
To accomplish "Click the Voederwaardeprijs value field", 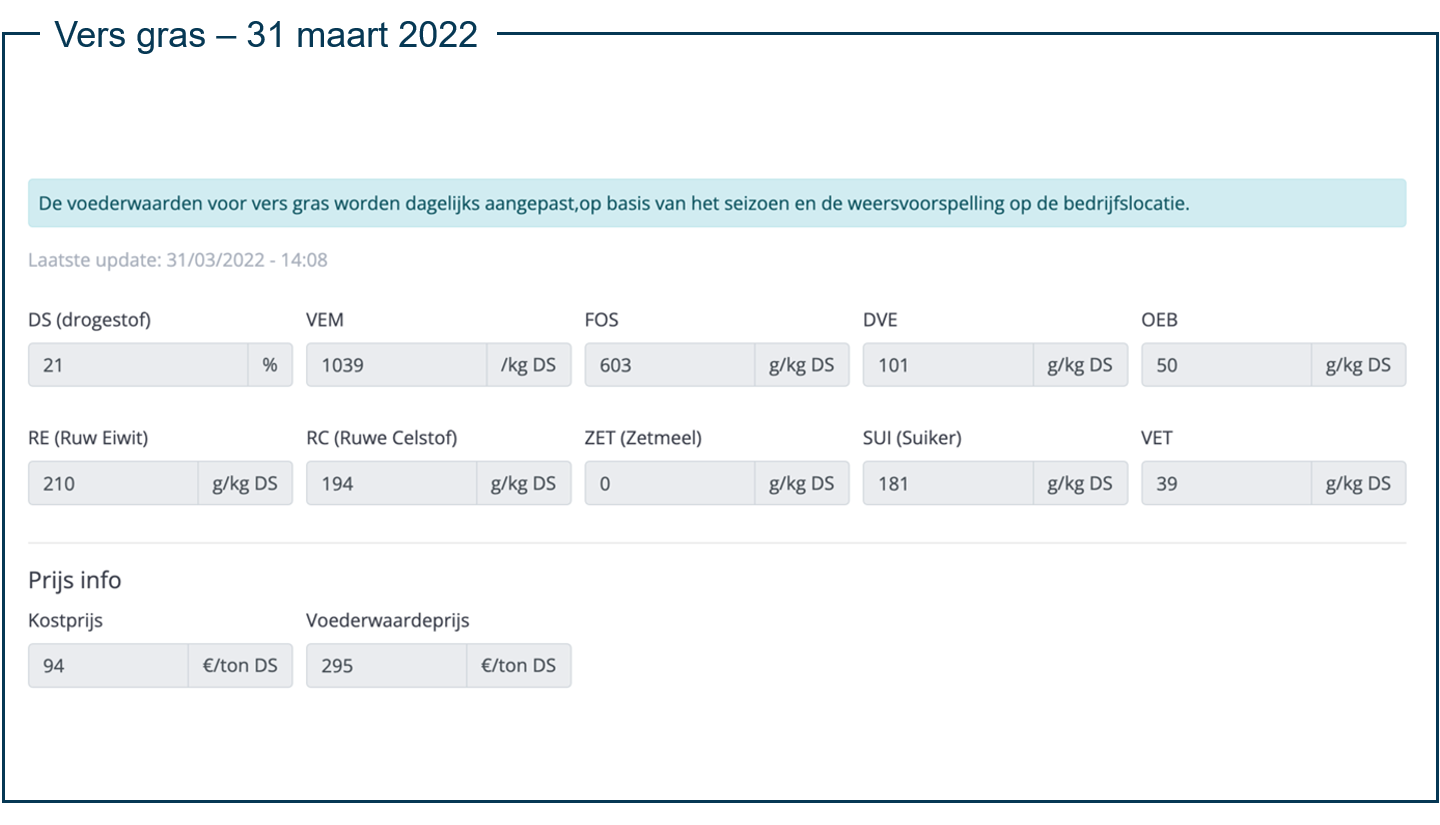I will [x=386, y=665].
